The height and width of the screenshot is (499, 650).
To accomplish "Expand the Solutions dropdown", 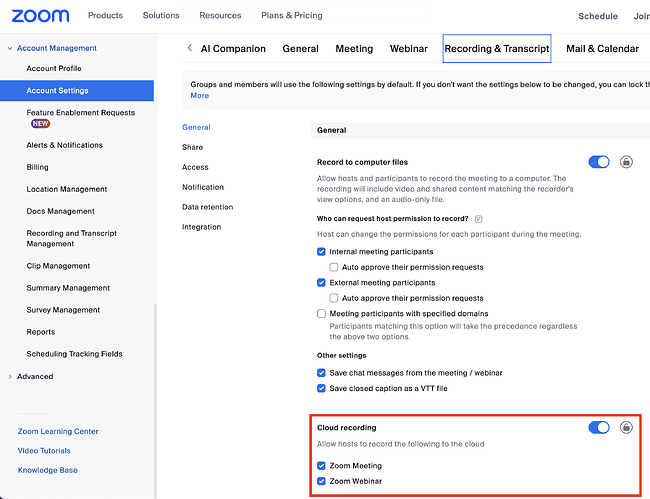I will [x=161, y=16].
